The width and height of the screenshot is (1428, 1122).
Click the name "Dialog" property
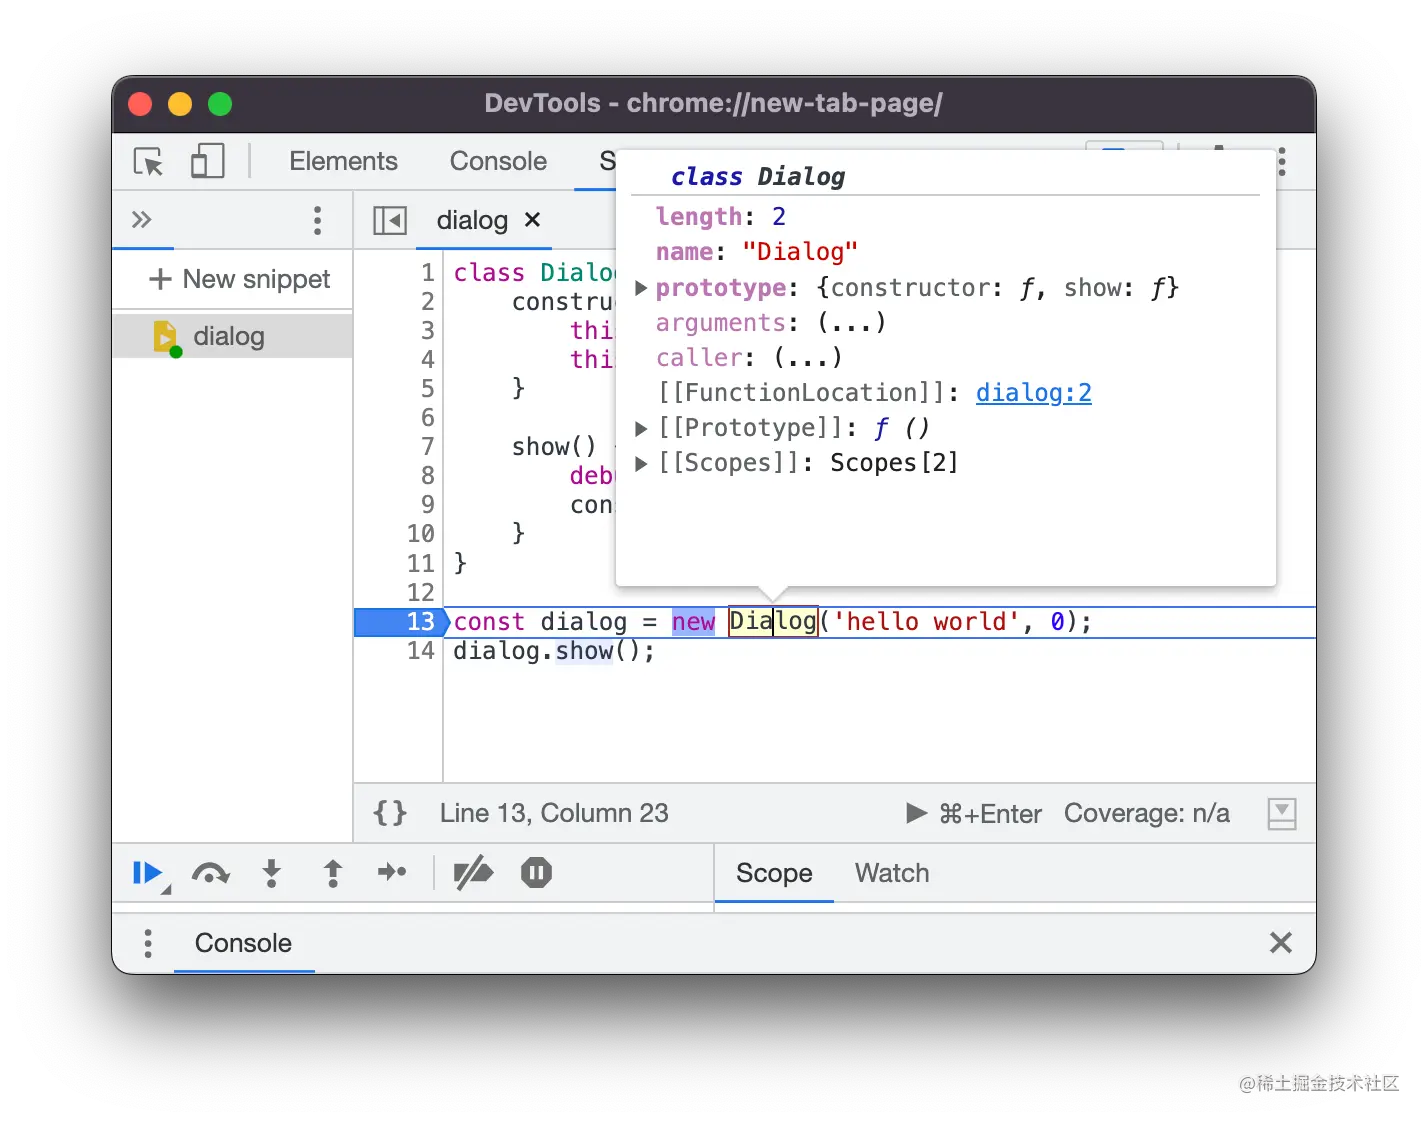click(757, 252)
